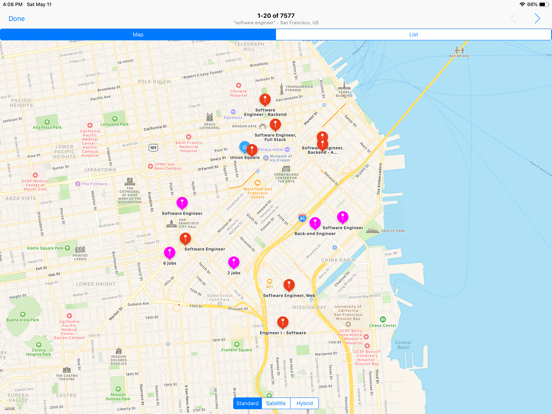Tap red pin at Union Square
Screen dimensions: 552x414
pos(252,150)
